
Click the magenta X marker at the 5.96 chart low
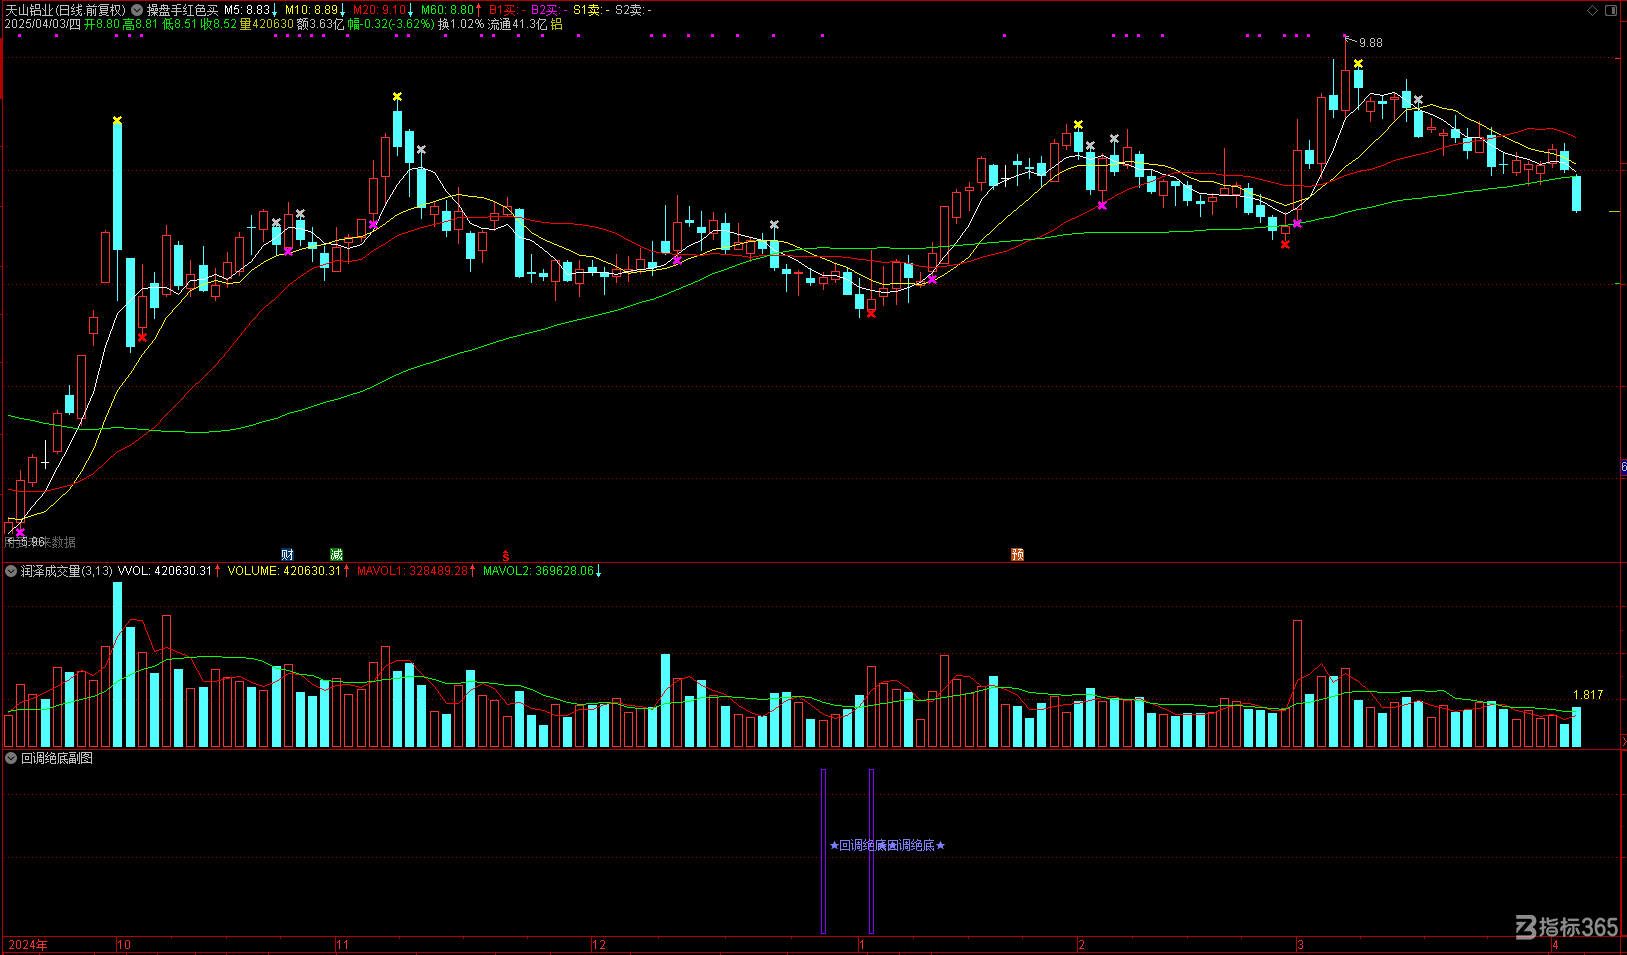pyautogui.click(x=20, y=532)
